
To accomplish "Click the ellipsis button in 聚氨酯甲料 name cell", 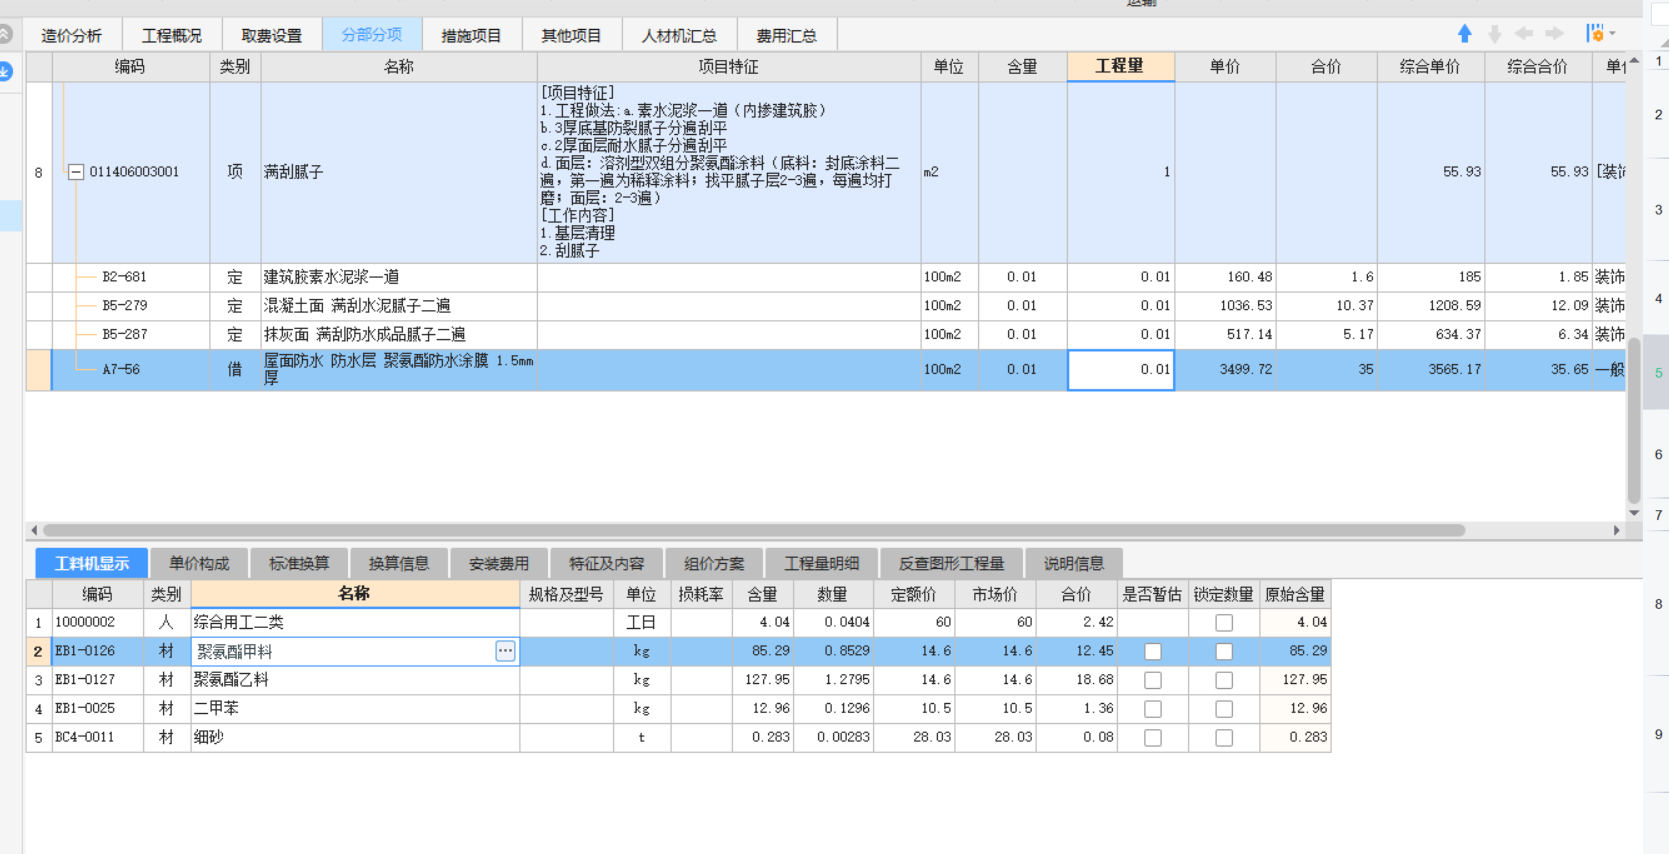I will click(x=505, y=651).
